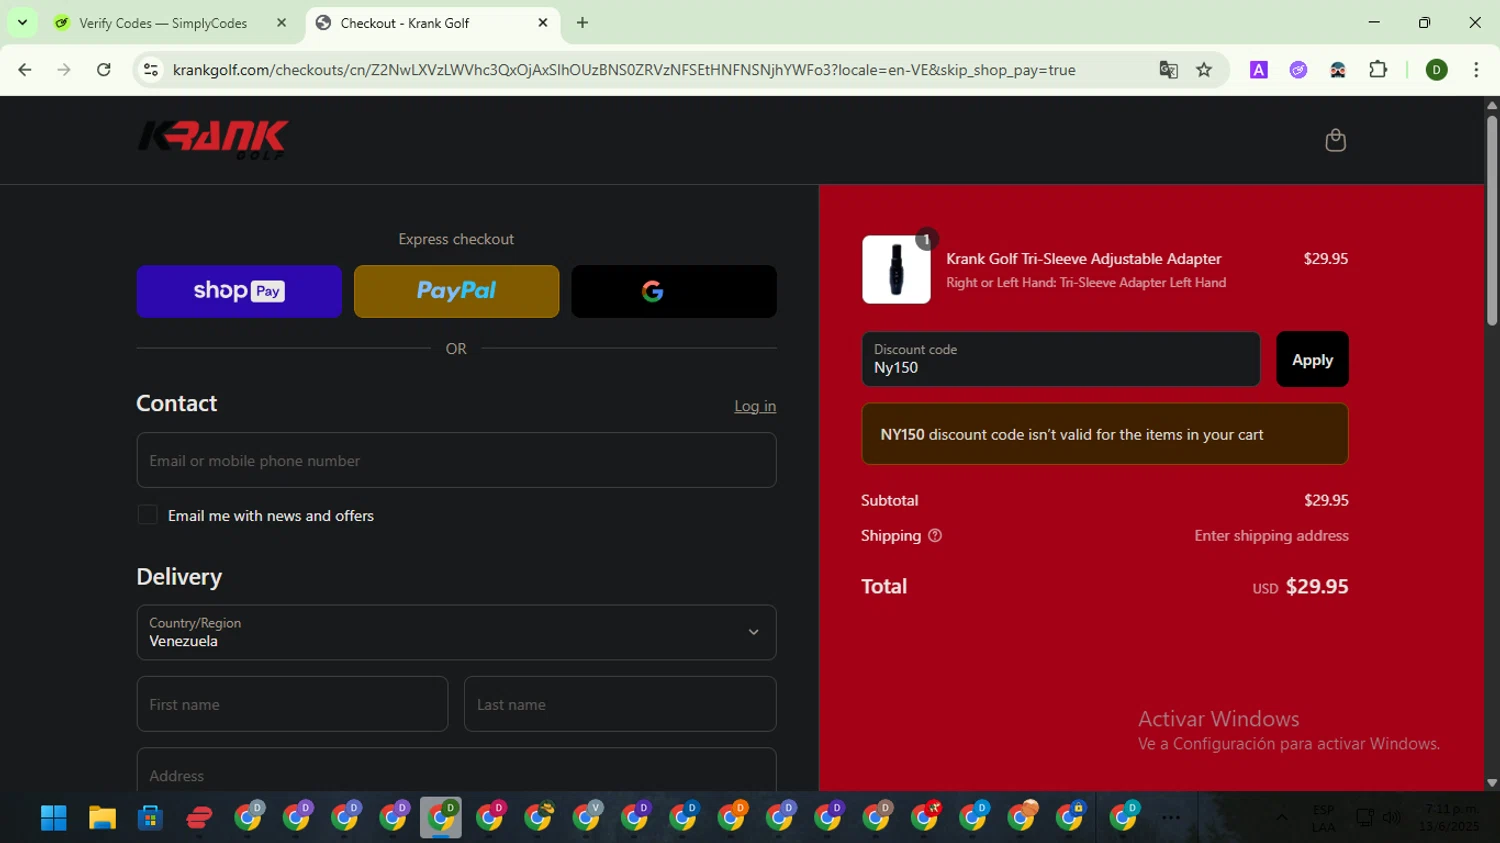Open the Chrome three-dot menu

click(1476, 70)
